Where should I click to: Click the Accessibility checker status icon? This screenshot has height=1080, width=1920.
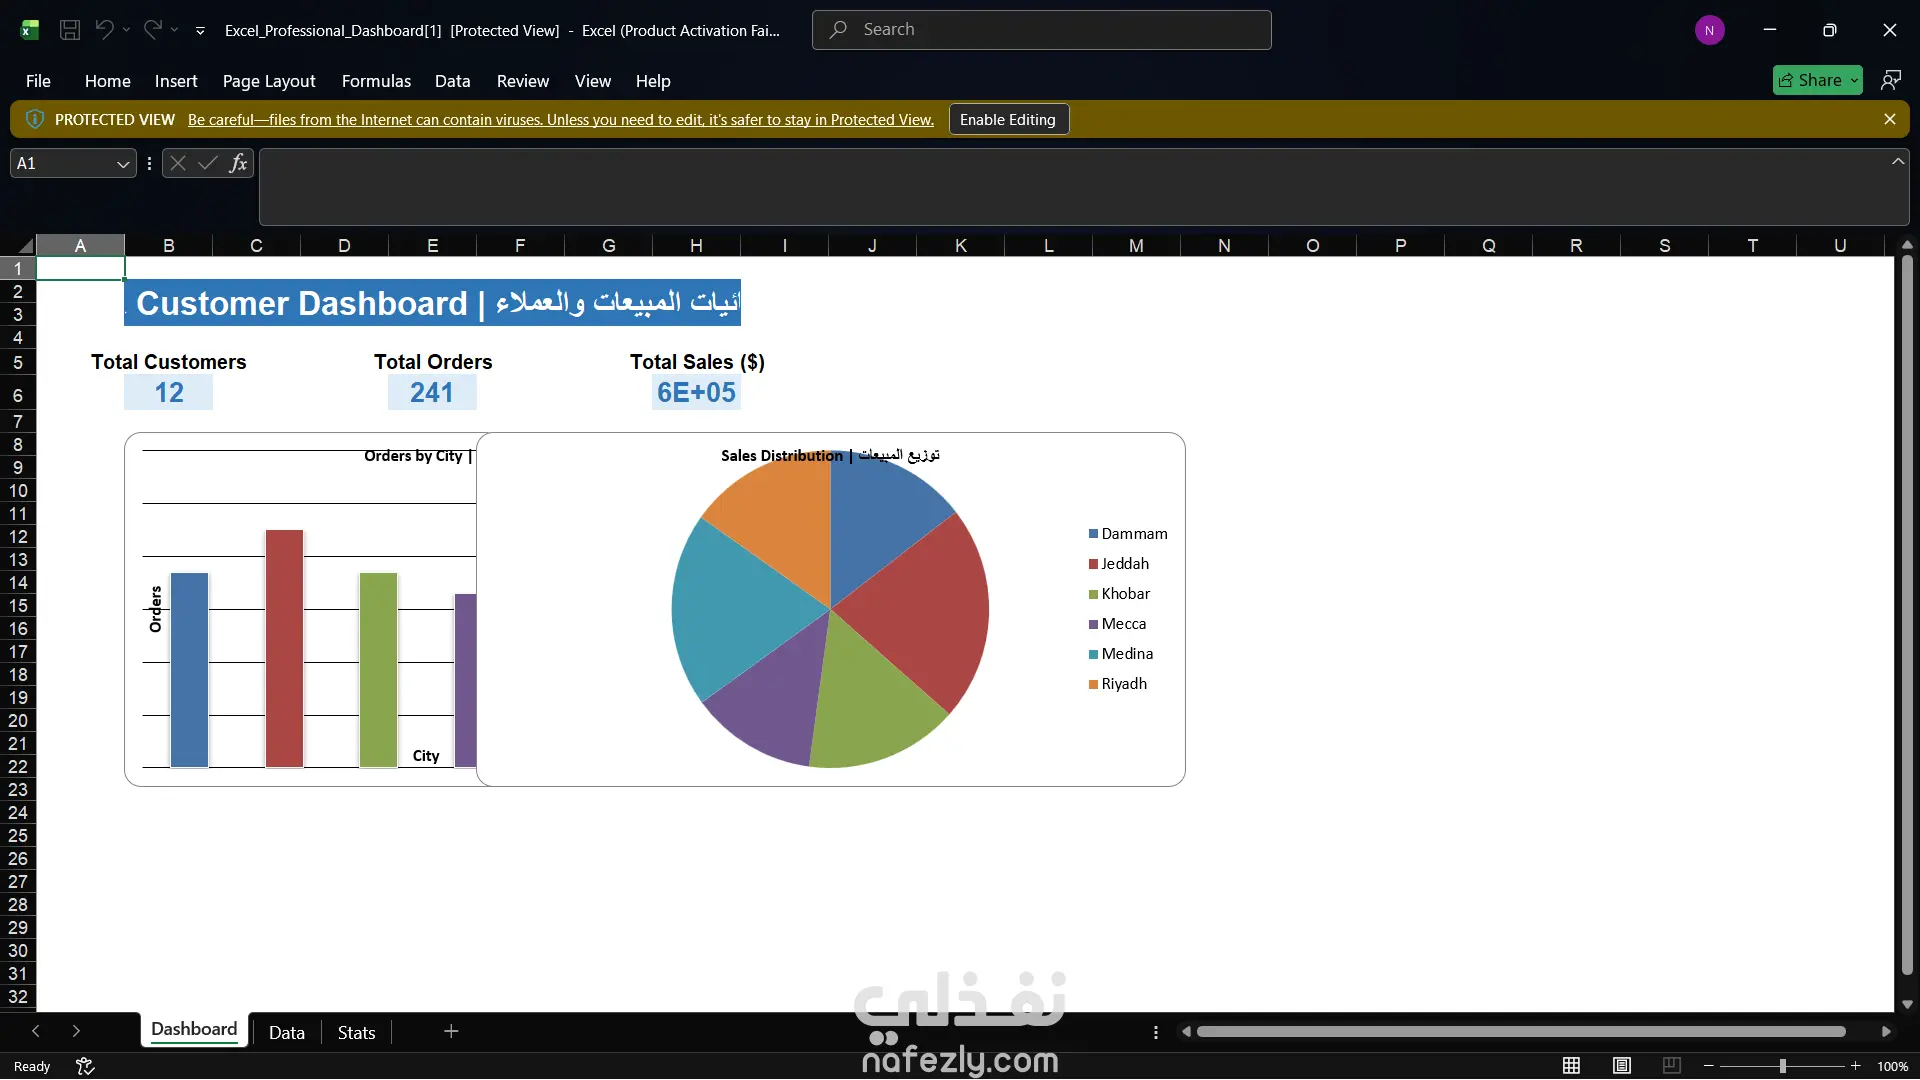point(85,1066)
